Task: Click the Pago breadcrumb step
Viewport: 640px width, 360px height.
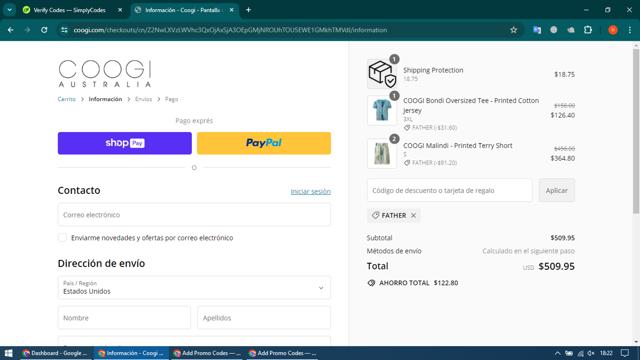Action: pyautogui.click(x=171, y=99)
